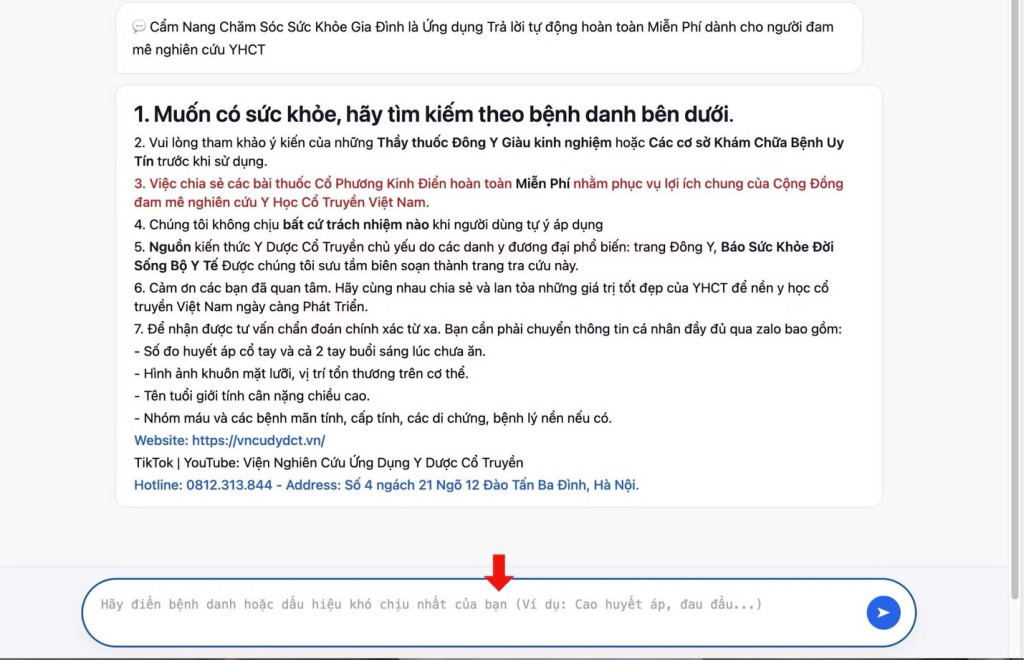This screenshot has width=1024, height=660.
Task: Click bold "Miễn Phí" in the red paragraph
Action: coord(542,184)
